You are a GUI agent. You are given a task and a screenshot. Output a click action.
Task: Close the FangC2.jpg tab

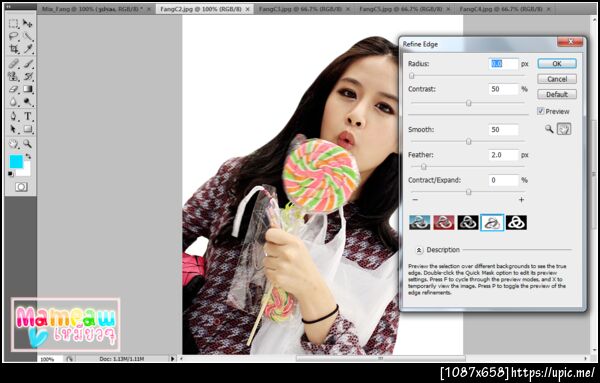coord(248,9)
